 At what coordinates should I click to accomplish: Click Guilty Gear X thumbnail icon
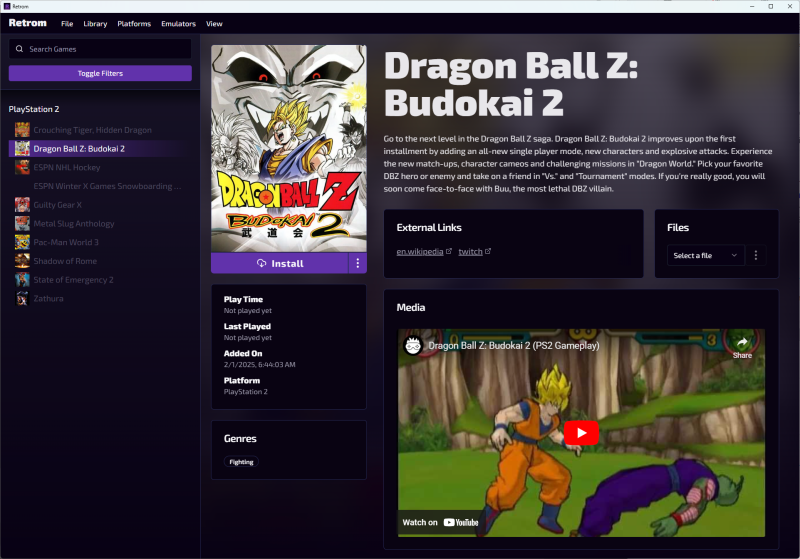22,205
